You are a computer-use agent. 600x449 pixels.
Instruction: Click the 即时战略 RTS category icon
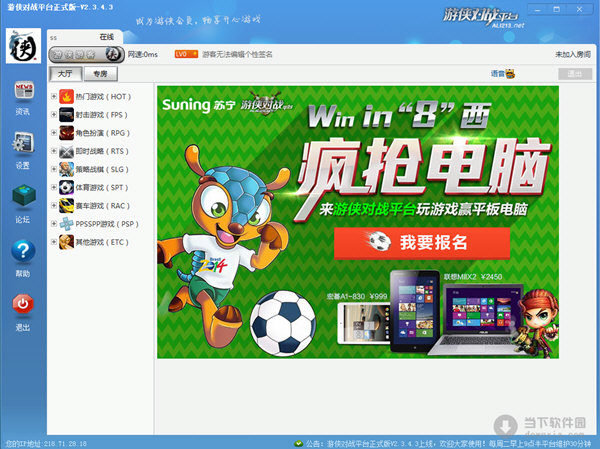[67, 151]
